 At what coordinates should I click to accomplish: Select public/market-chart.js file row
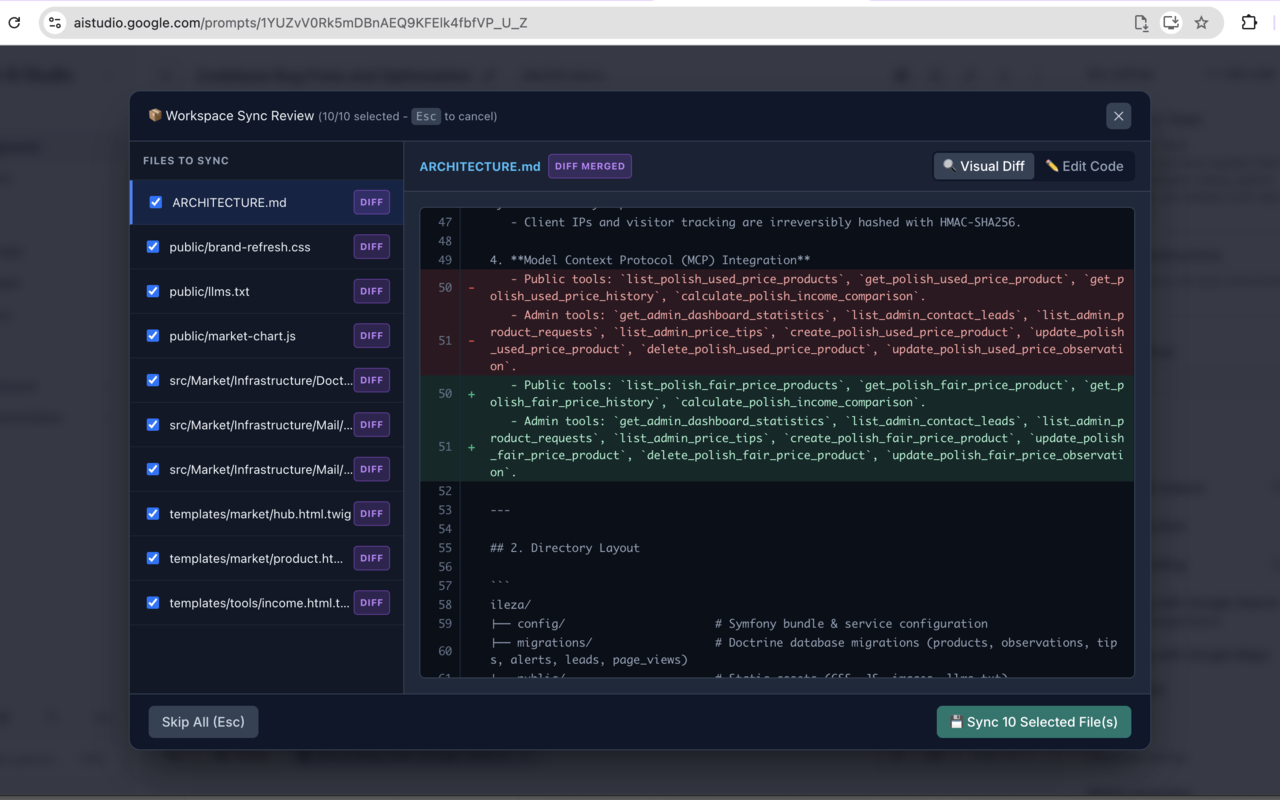[x=267, y=335]
